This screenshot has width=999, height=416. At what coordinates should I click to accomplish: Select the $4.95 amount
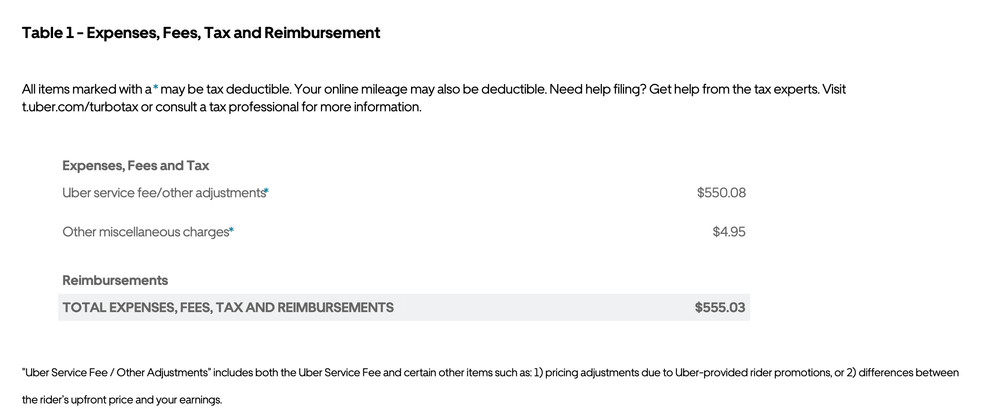click(729, 232)
